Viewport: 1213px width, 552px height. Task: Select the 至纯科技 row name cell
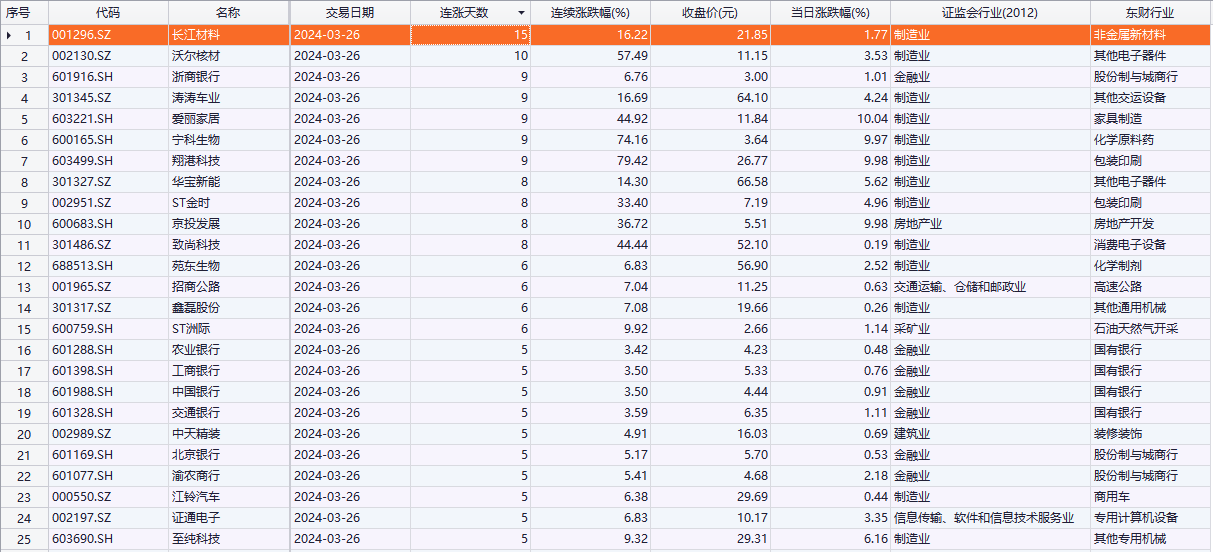click(195, 539)
